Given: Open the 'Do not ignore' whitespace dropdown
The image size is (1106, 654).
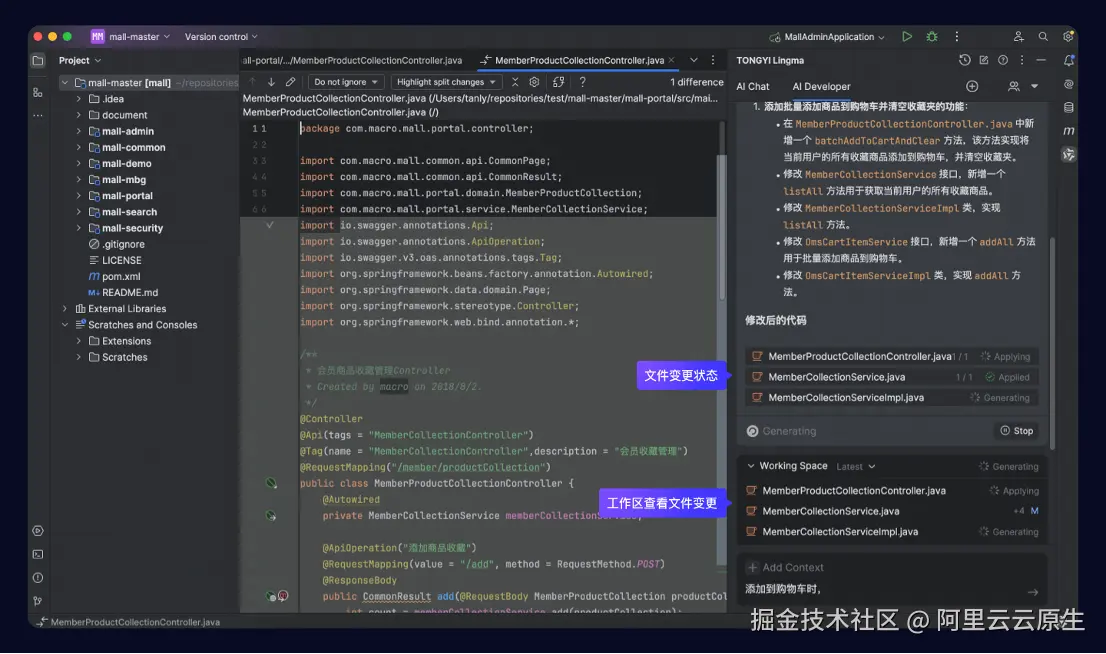Looking at the screenshot, I should coord(346,83).
